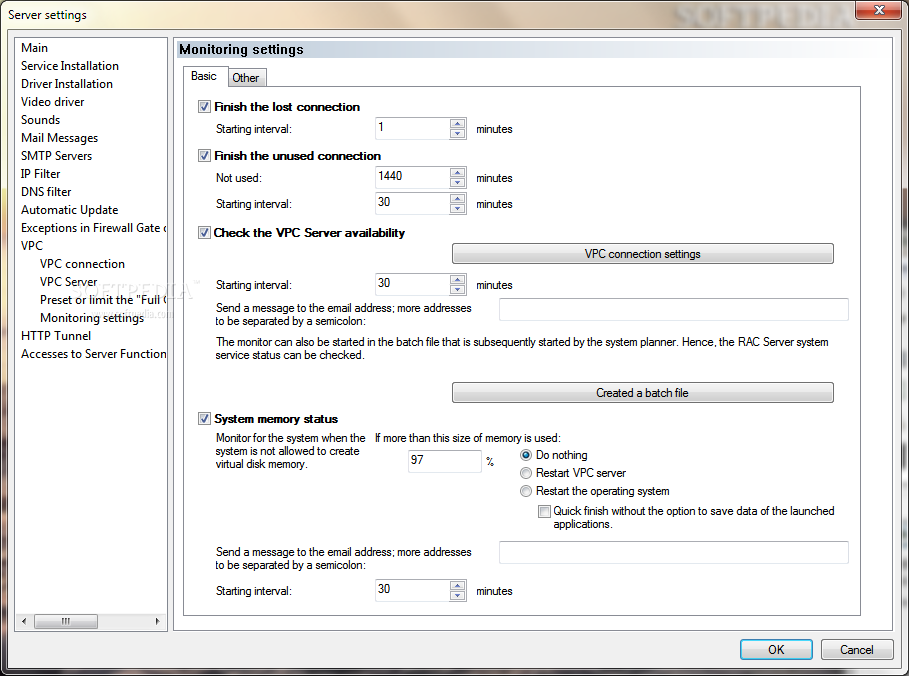909x676 pixels.
Task: Open VPC connection settings in tree
Action: pos(82,264)
